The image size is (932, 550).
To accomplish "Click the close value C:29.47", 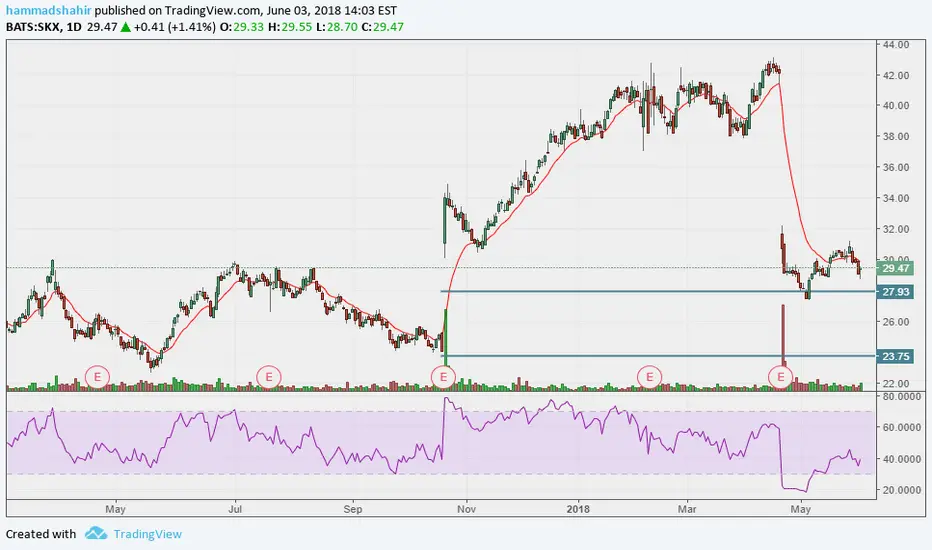I will [383, 27].
